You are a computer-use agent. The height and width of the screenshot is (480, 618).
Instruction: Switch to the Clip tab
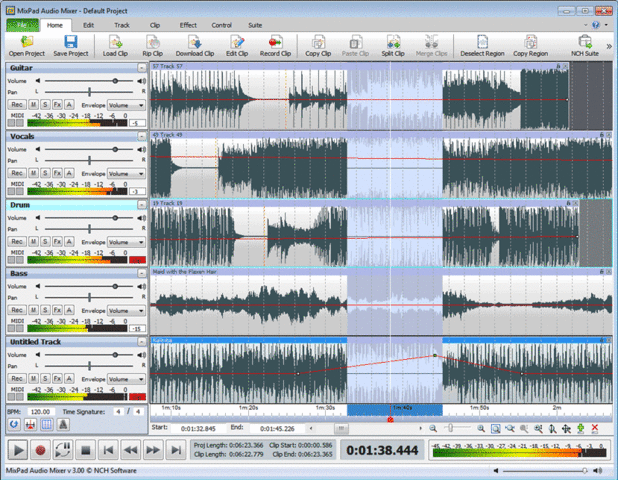[x=154, y=25]
